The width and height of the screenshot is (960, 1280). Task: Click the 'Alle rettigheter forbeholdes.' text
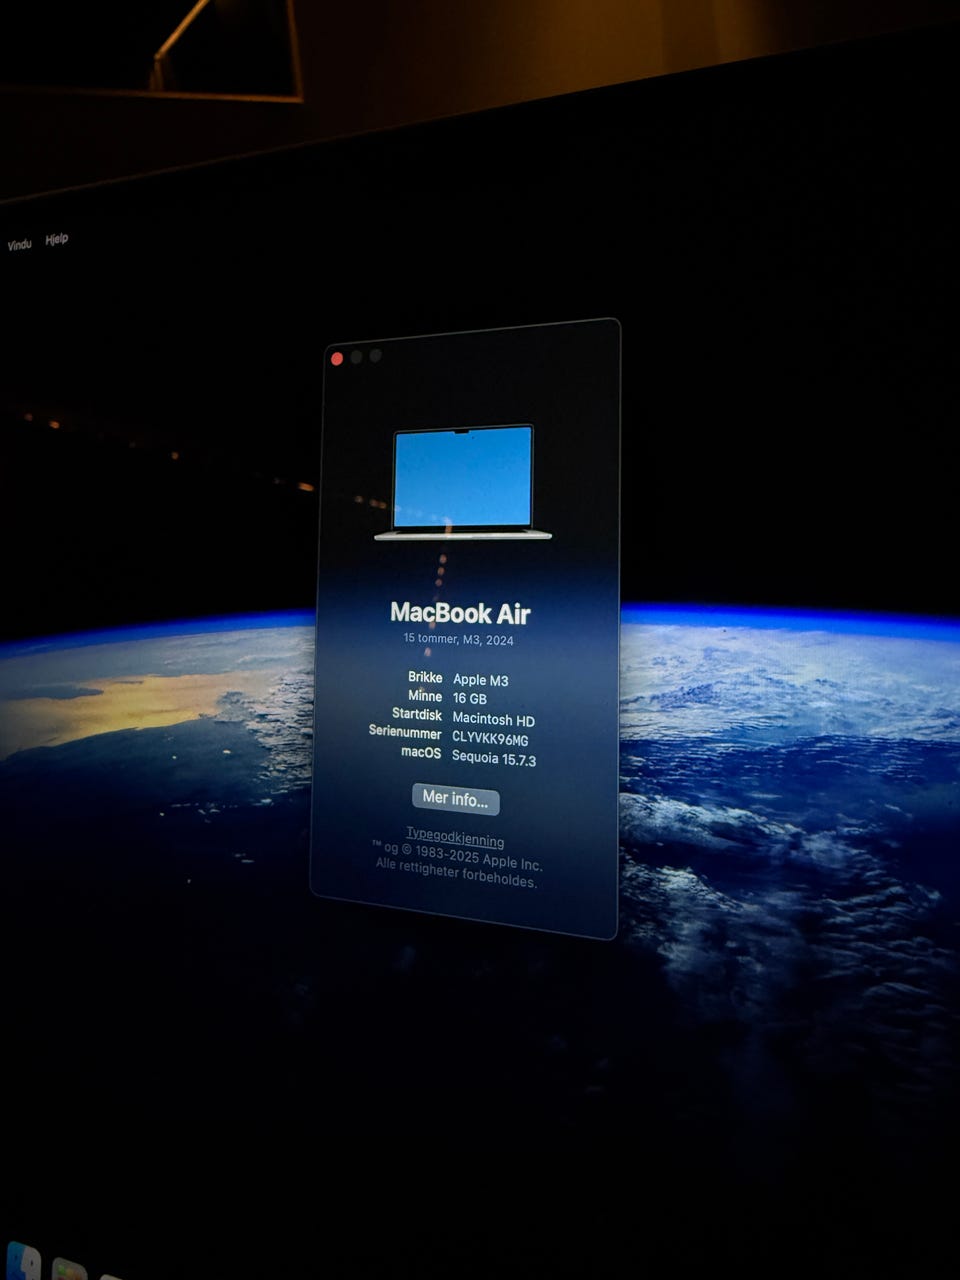click(x=456, y=873)
